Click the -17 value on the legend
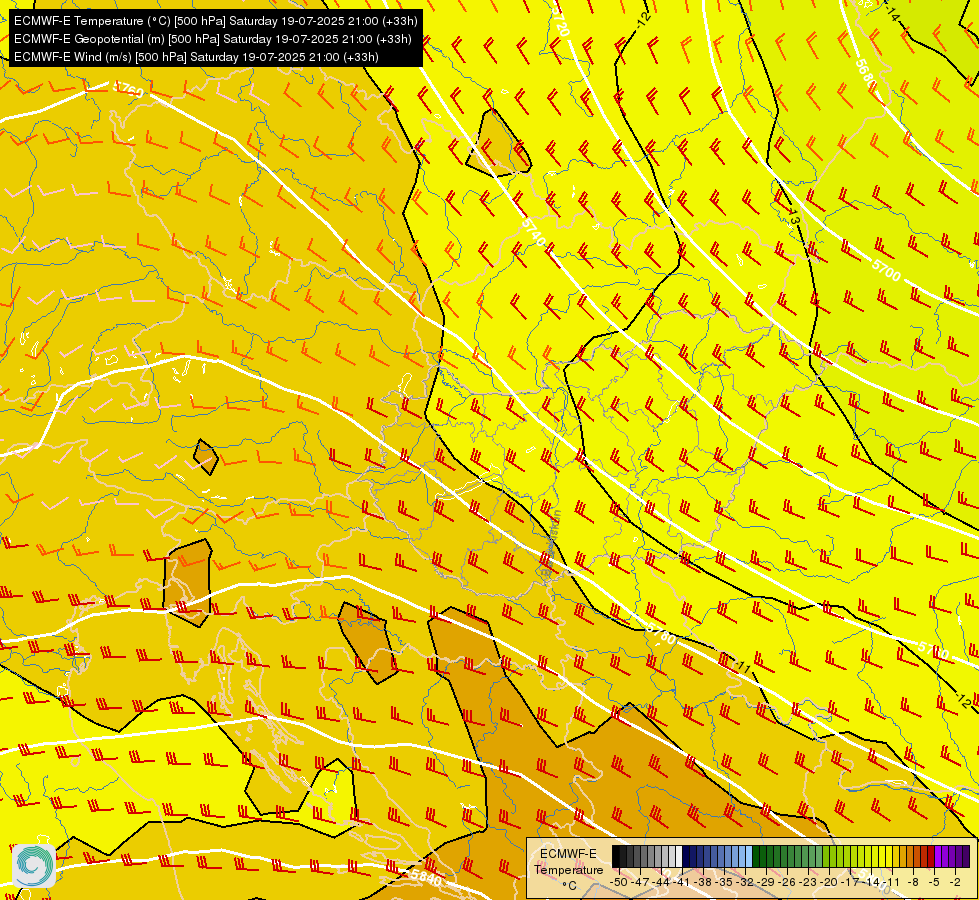979x900 pixels. pos(850,882)
